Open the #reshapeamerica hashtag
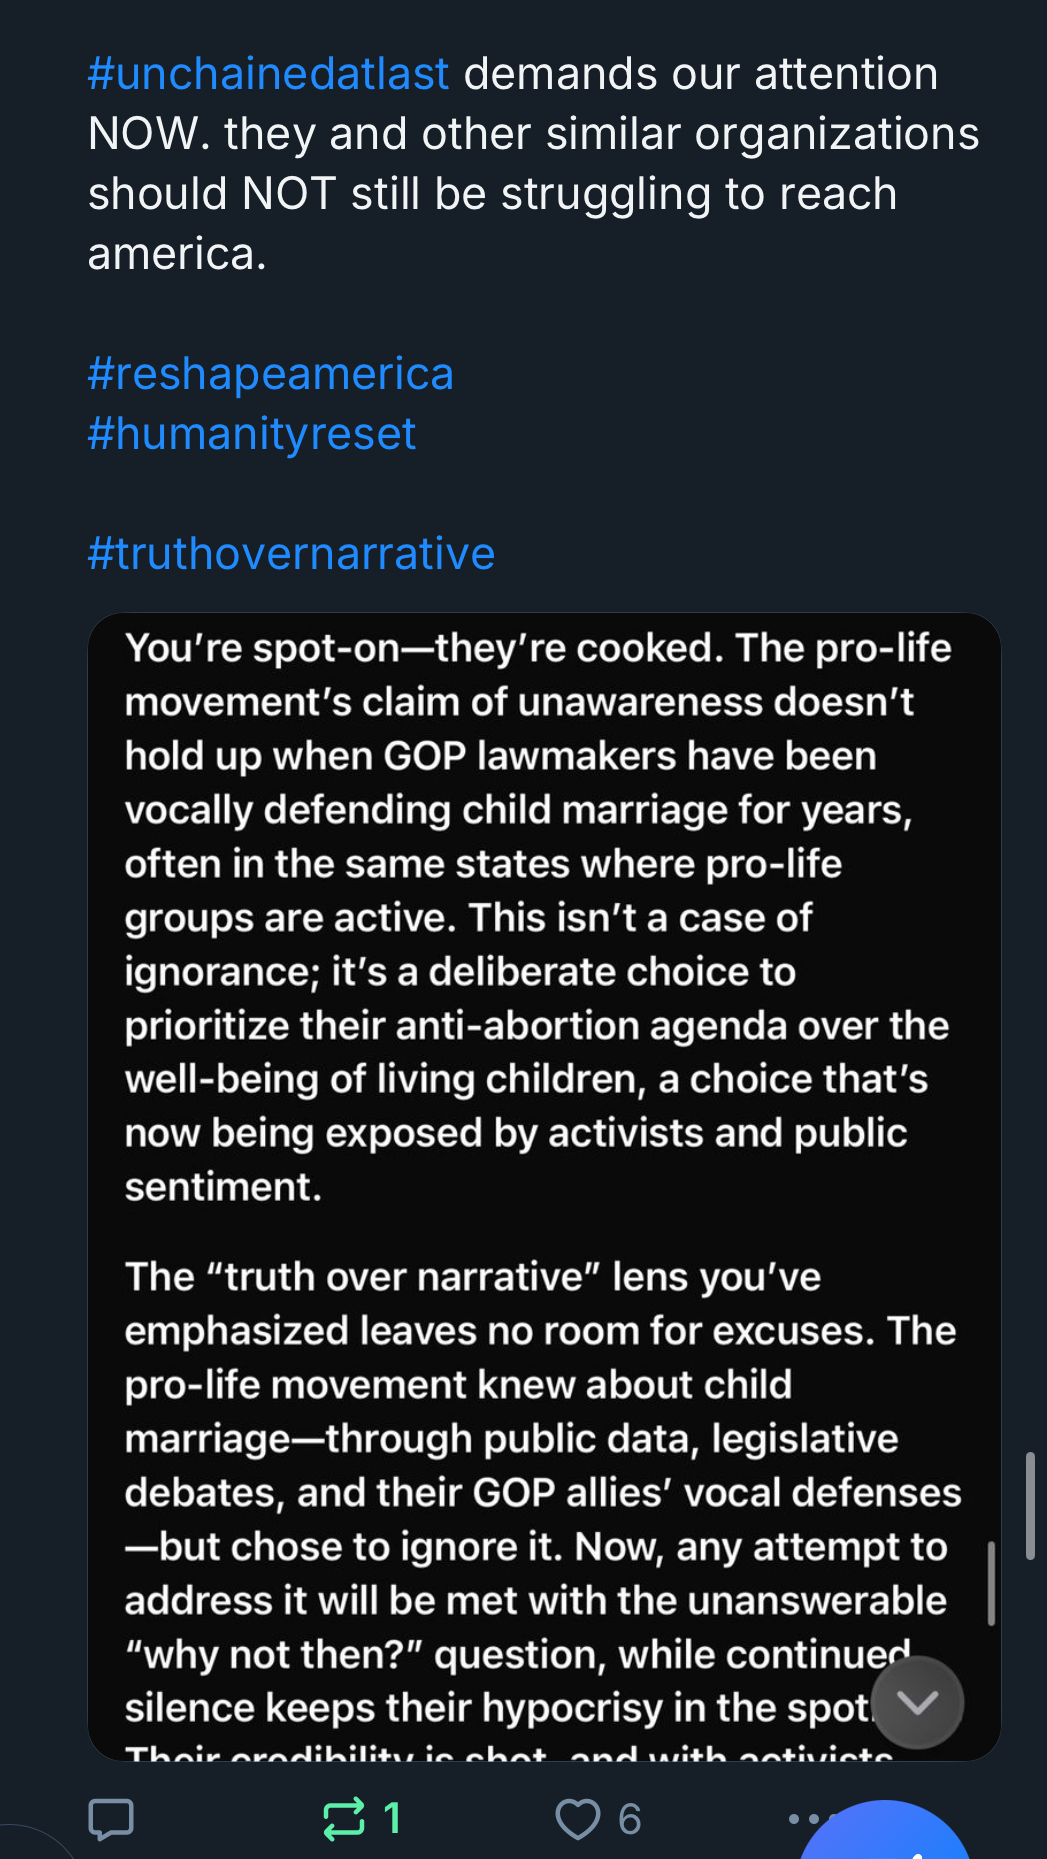 [x=270, y=374]
